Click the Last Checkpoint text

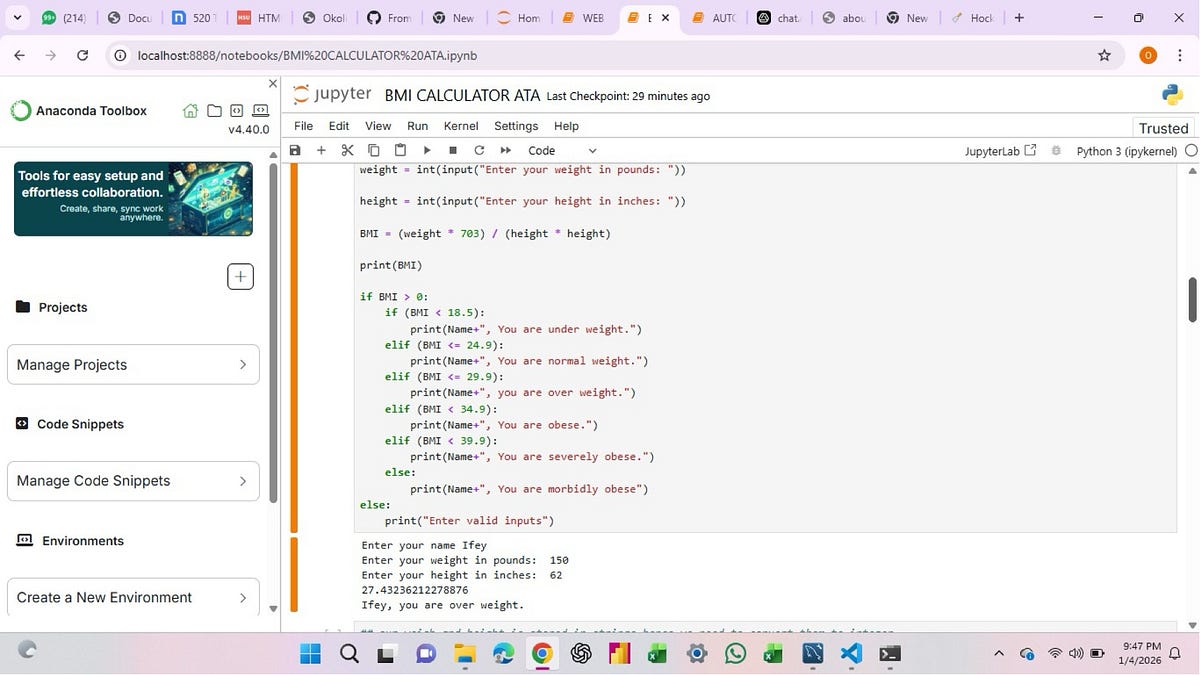tap(629, 96)
